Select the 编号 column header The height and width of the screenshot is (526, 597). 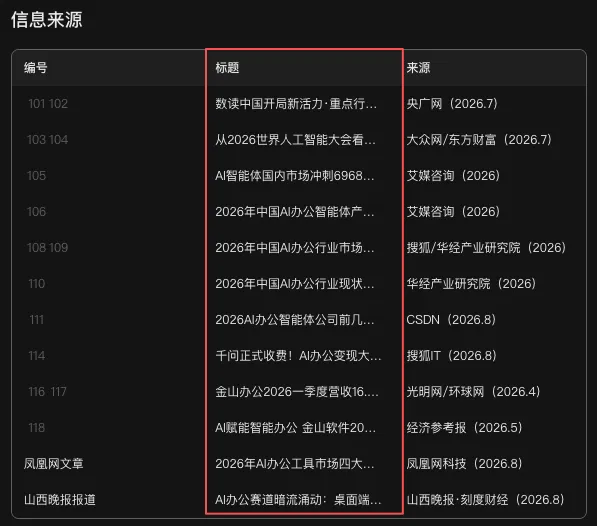(35, 68)
